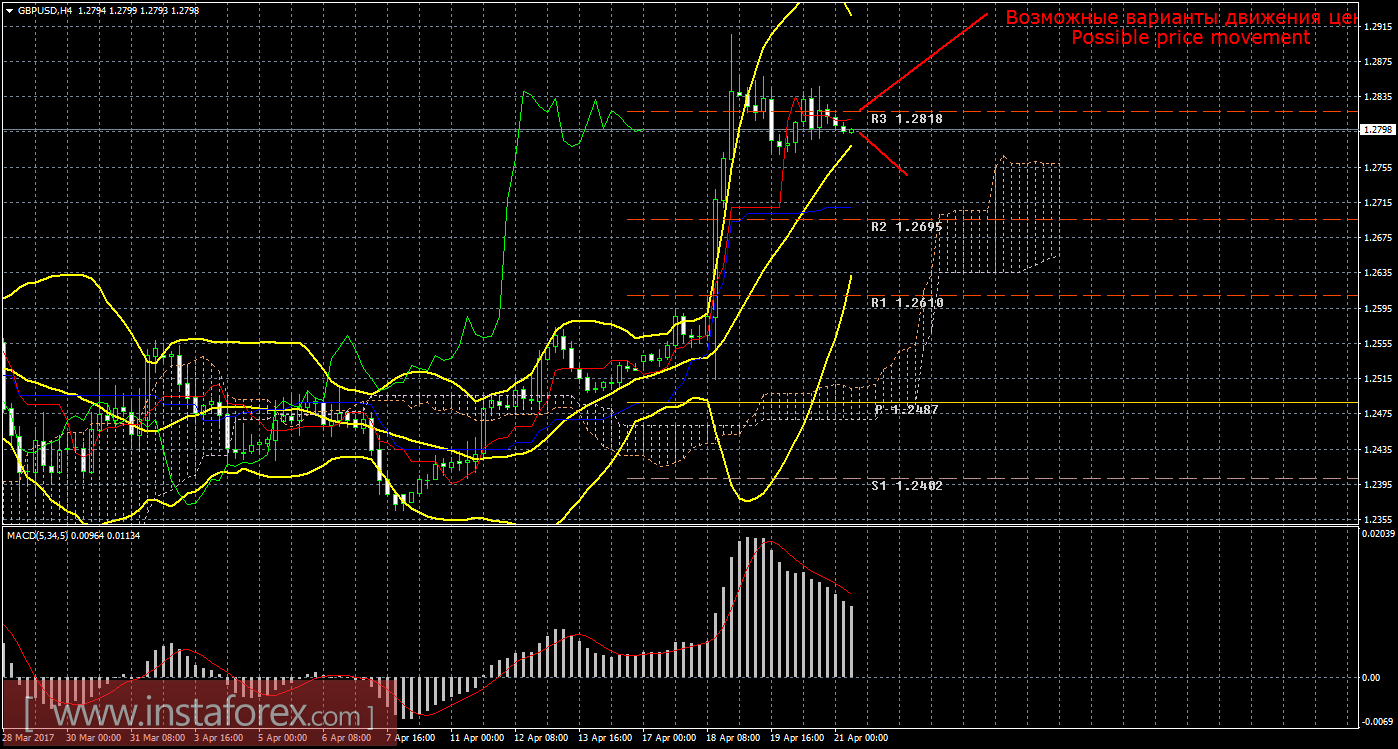Click the 'Possible price movement' annotation text

tap(1190, 38)
